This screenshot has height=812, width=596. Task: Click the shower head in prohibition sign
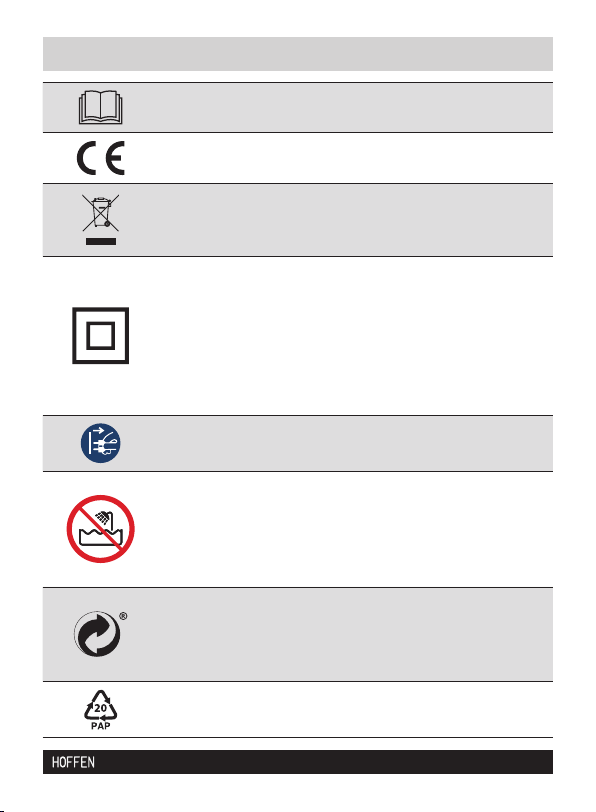point(104,517)
